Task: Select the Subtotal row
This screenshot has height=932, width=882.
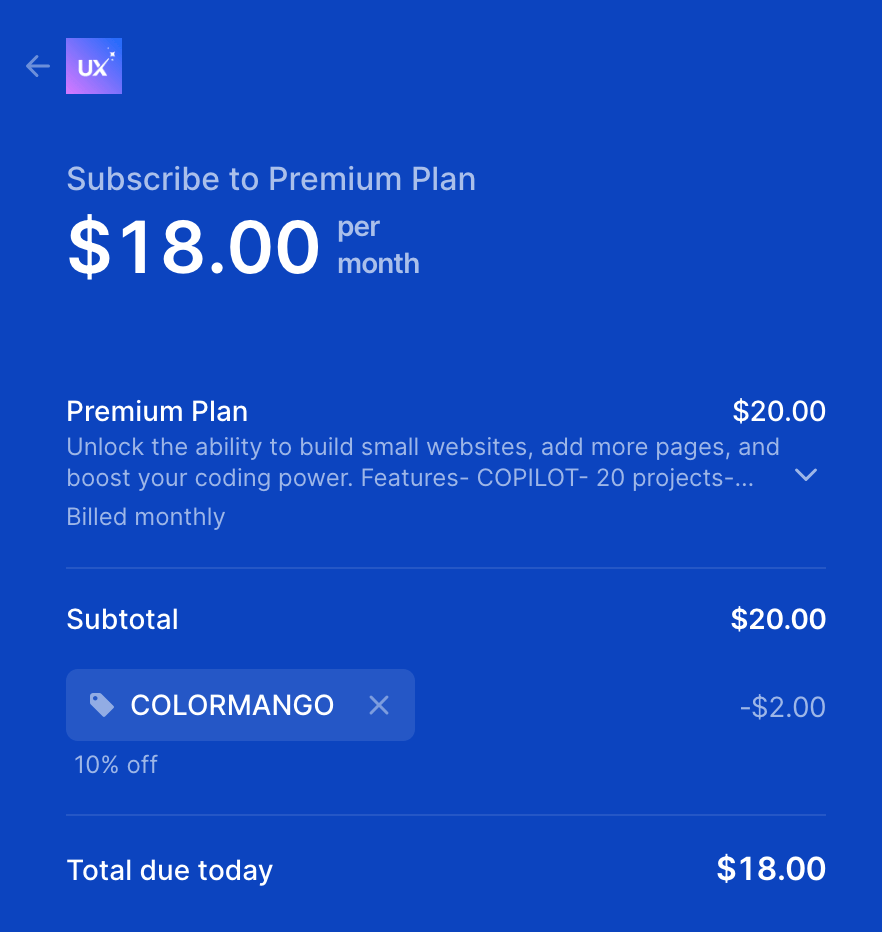Action: click(122, 619)
